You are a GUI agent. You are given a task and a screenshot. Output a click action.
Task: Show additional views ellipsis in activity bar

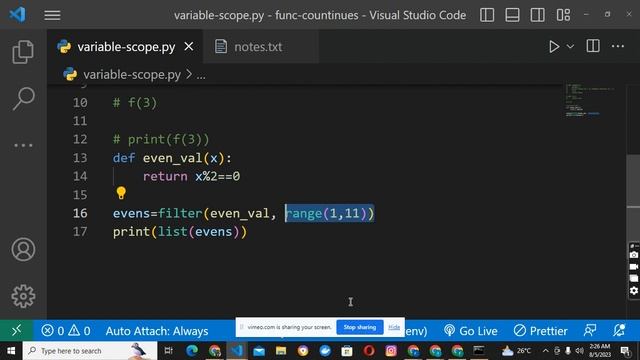(x=23, y=145)
